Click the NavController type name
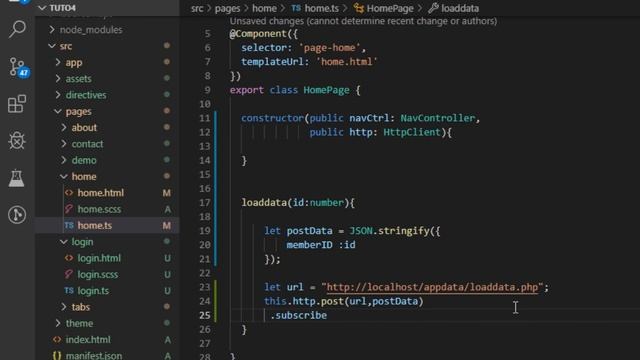640x360 pixels. [438, 118]
